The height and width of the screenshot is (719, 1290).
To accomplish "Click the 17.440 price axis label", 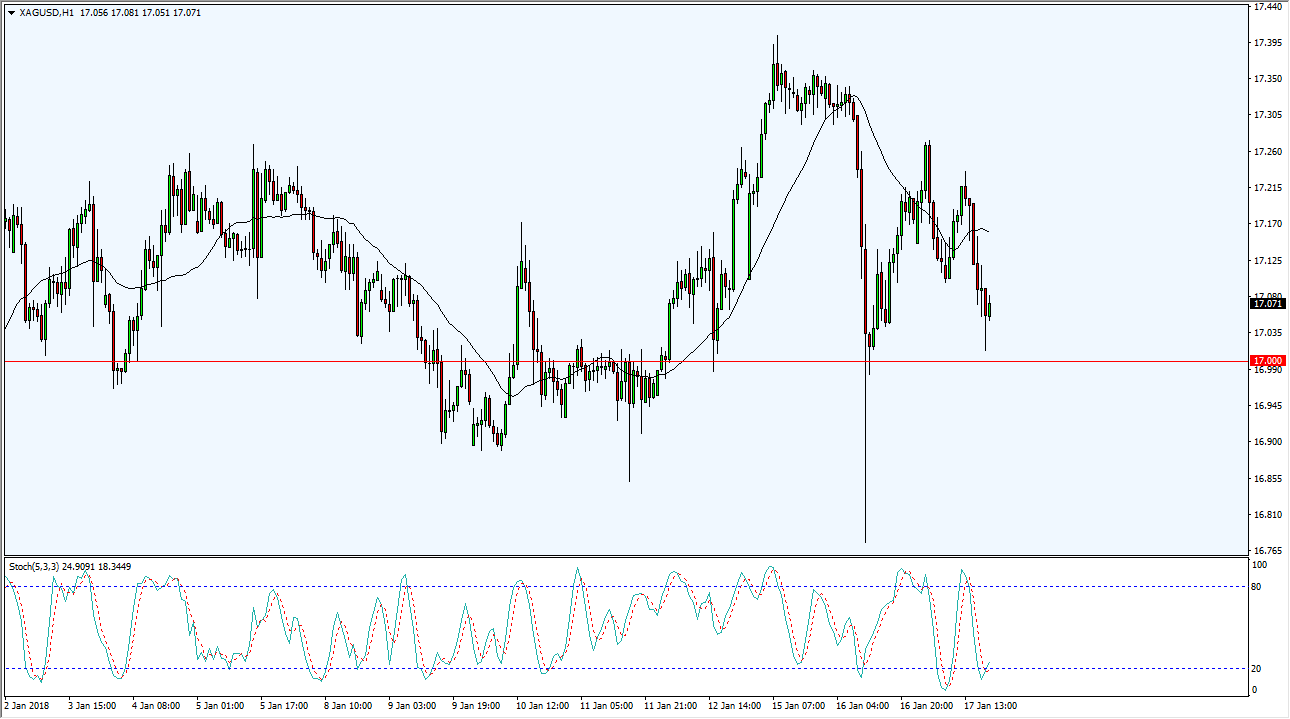I will 1267,7.
